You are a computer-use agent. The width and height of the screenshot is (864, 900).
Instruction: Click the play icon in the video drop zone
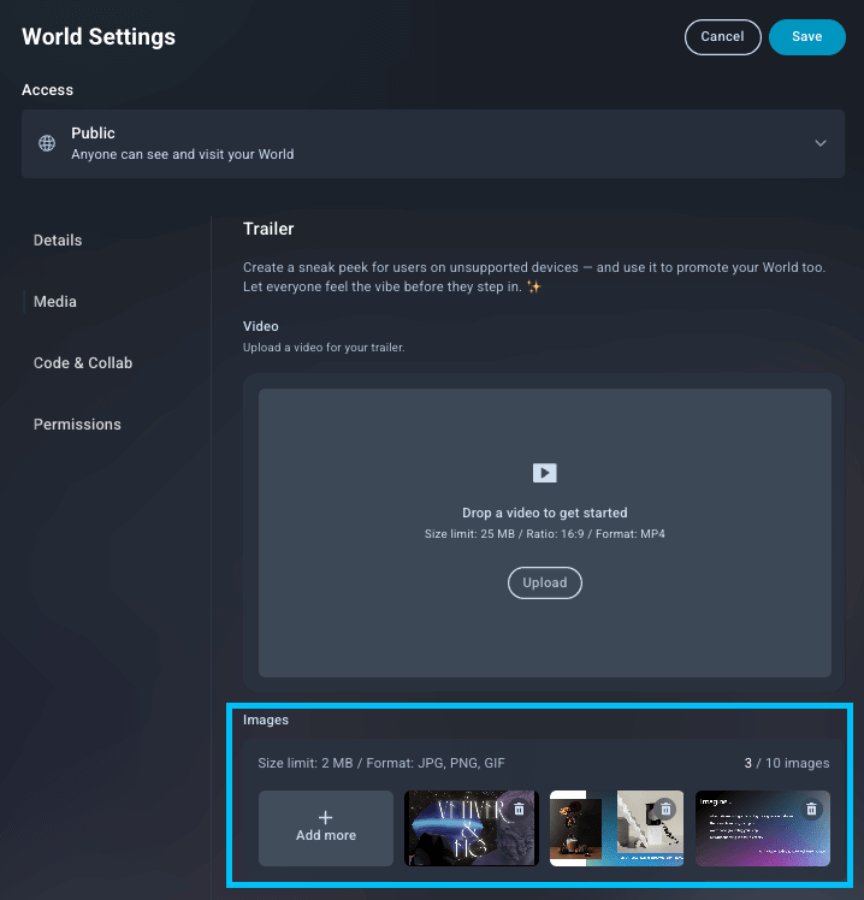(x=544, y=472)
